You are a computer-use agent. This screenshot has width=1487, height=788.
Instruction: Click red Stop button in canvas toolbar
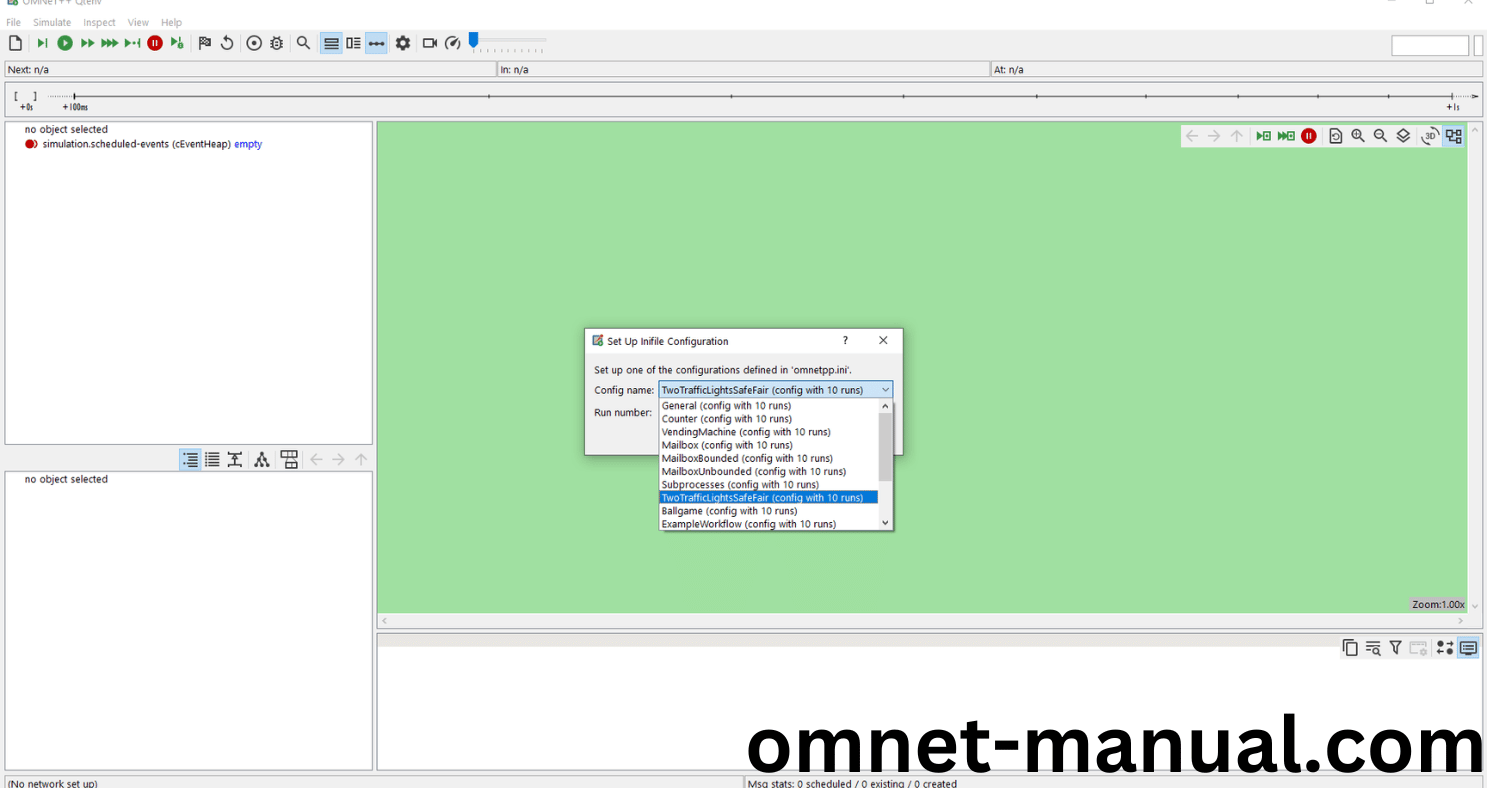[1309, 136]
